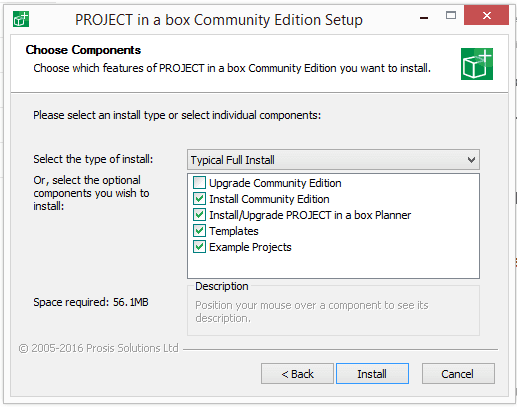Click the green box icon in title bar

click(21, 19)
